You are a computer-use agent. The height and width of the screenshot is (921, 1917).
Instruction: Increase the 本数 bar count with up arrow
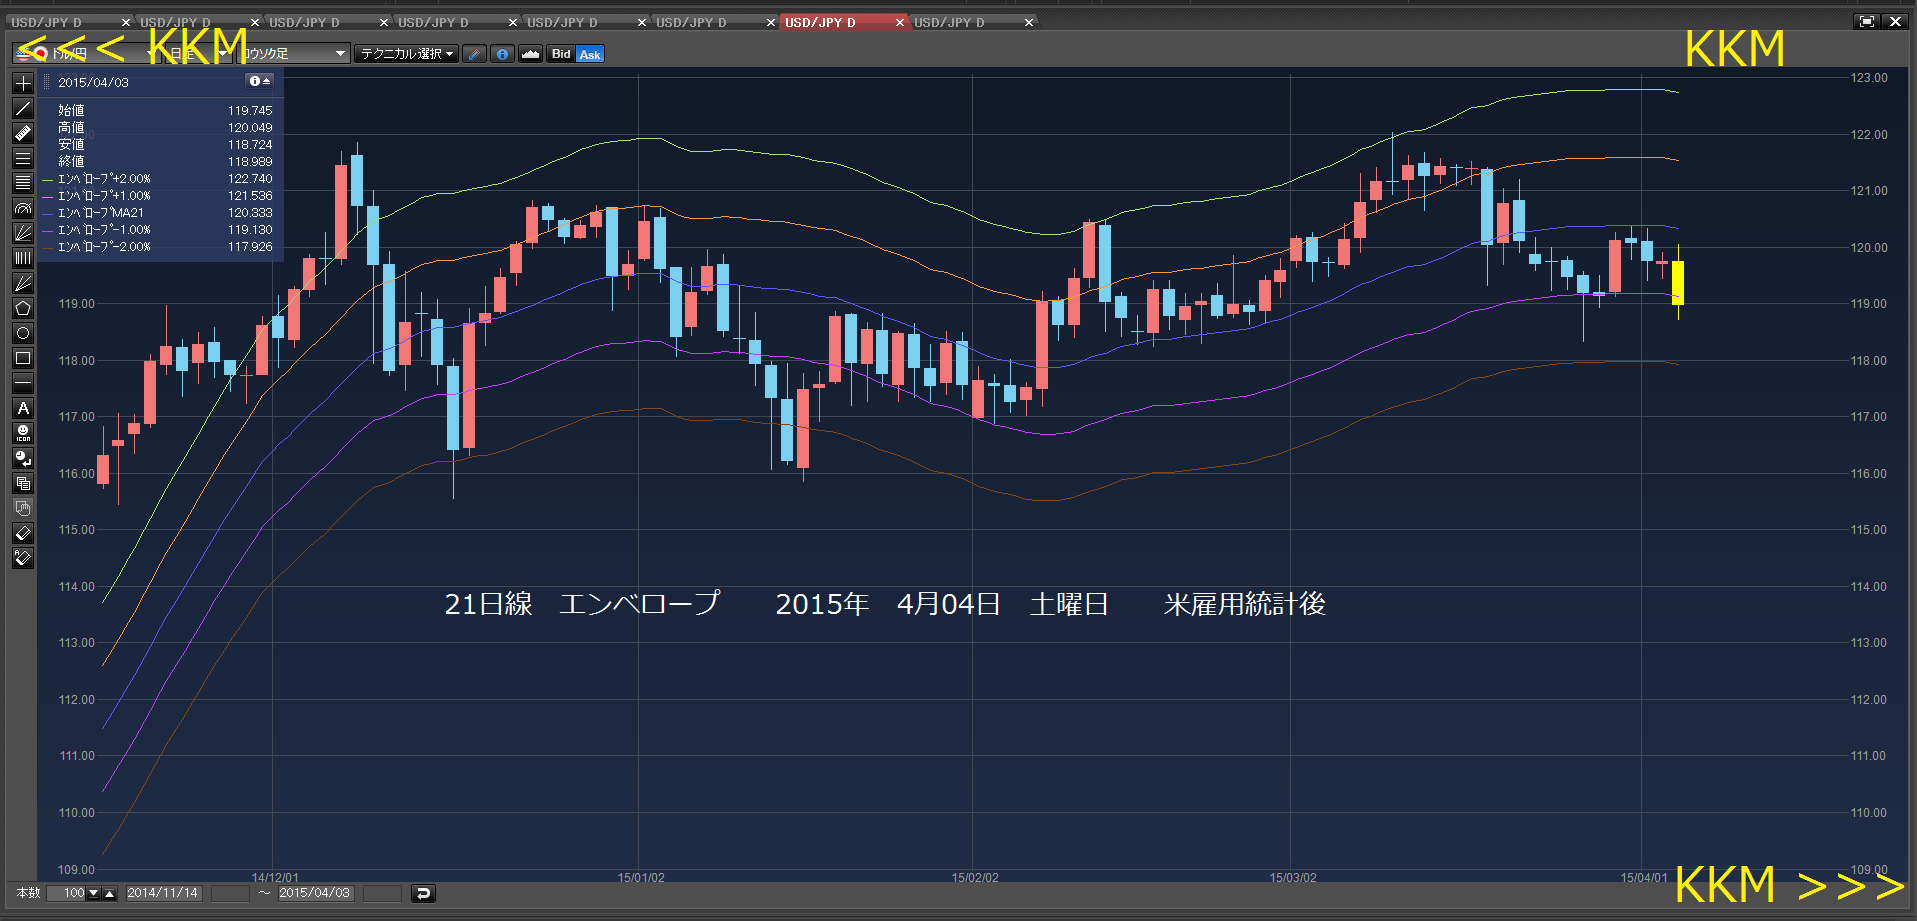tap(110, 893)
